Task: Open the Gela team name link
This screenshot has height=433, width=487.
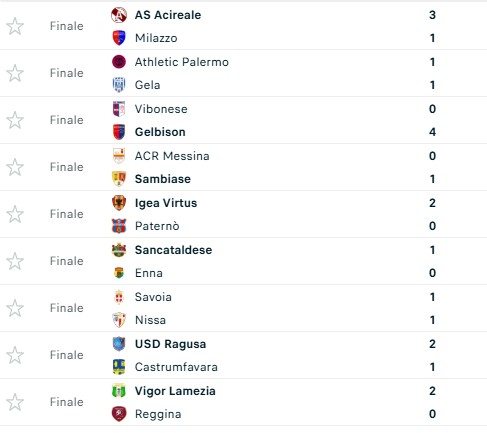Action: point(147,85)
